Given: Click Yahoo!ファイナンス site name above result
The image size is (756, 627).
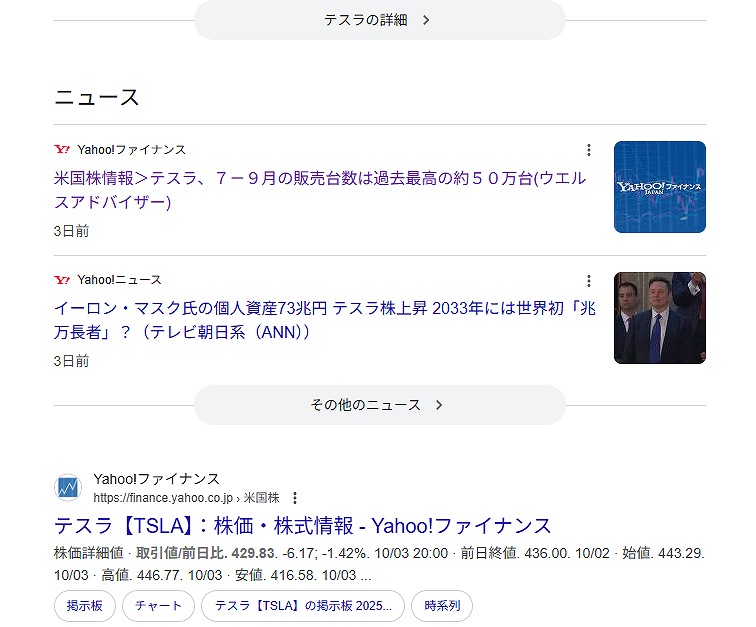Looking at the screenshot, I should coord(157,479).
